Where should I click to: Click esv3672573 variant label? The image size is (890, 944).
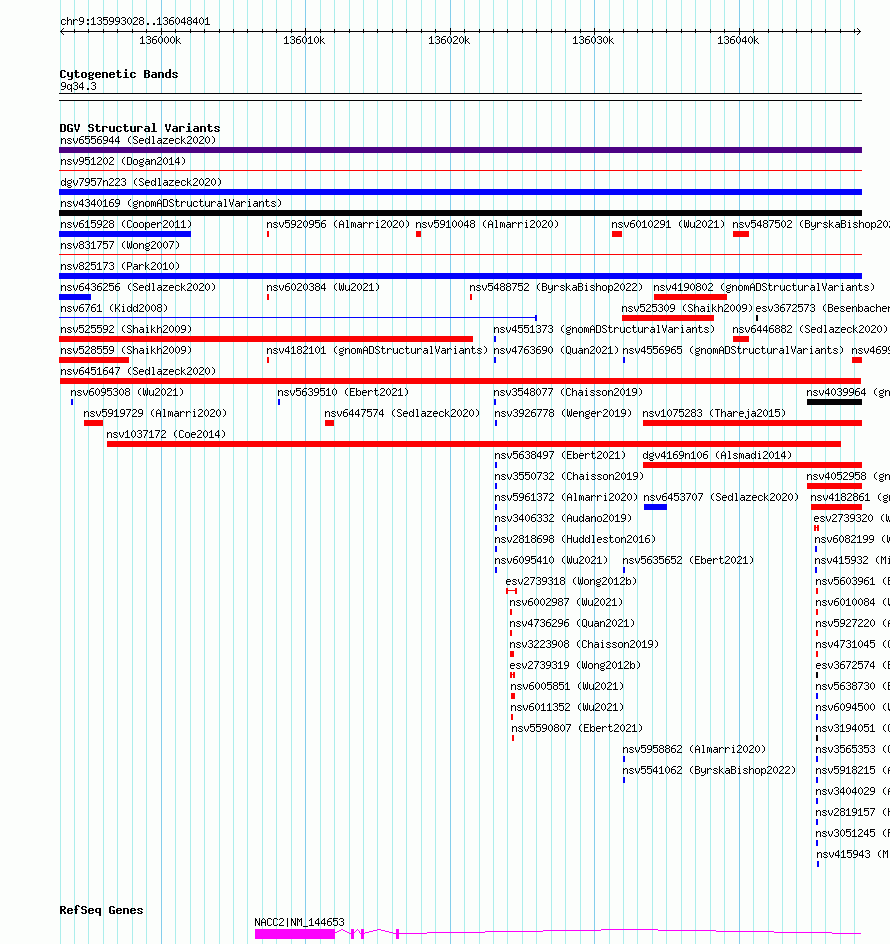[823, 308]
